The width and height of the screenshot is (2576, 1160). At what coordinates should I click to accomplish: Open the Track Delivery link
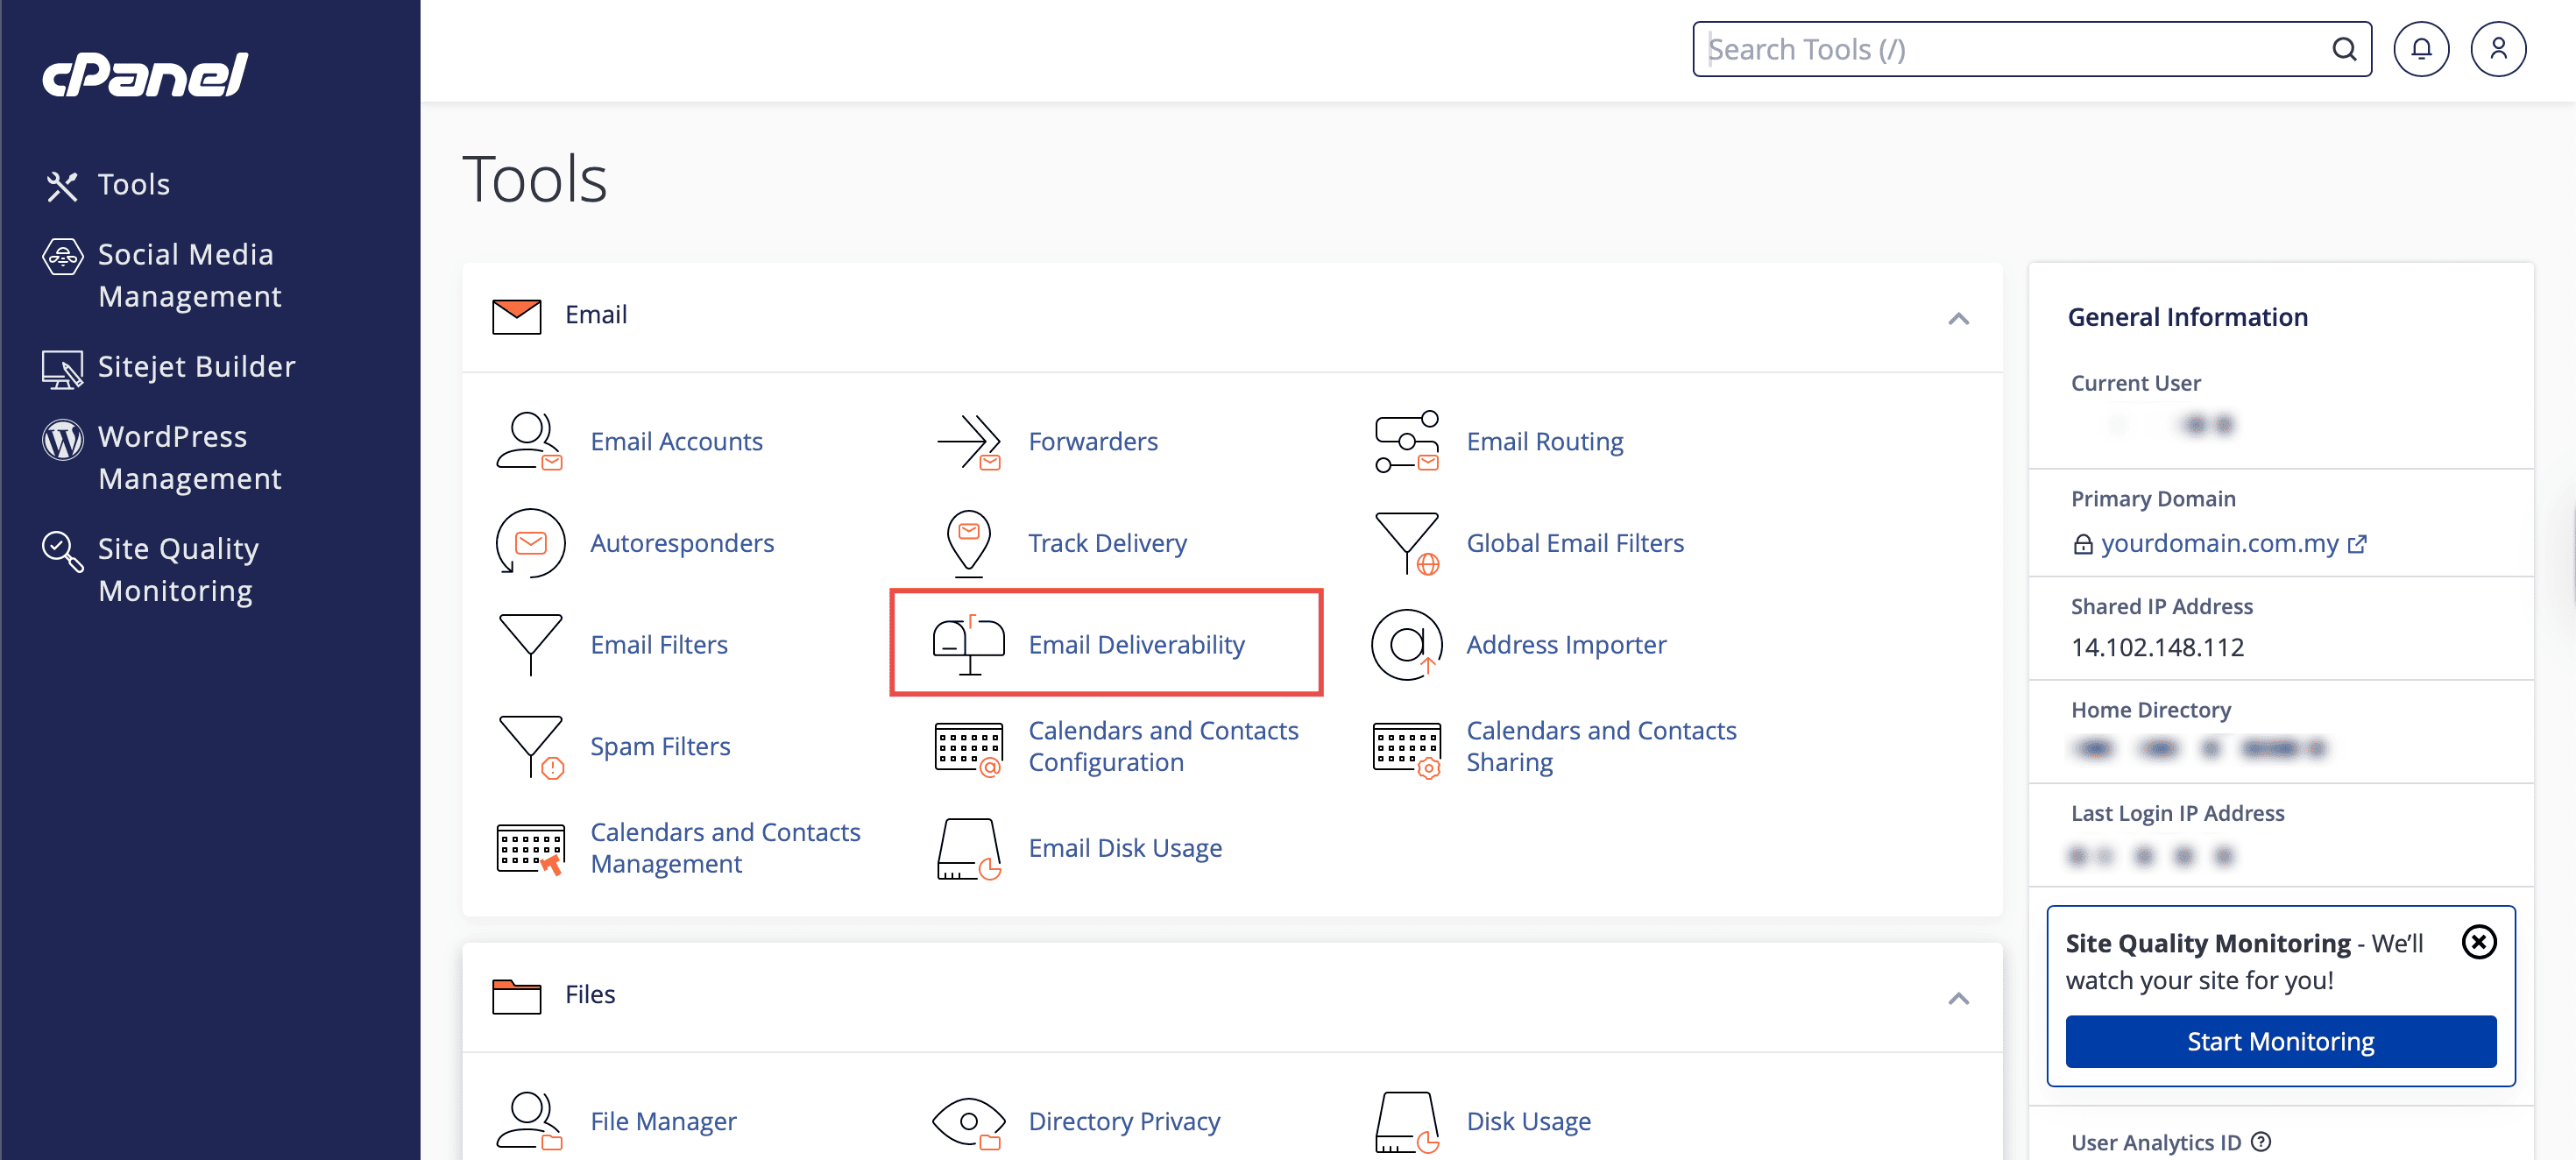point(1107,543)
